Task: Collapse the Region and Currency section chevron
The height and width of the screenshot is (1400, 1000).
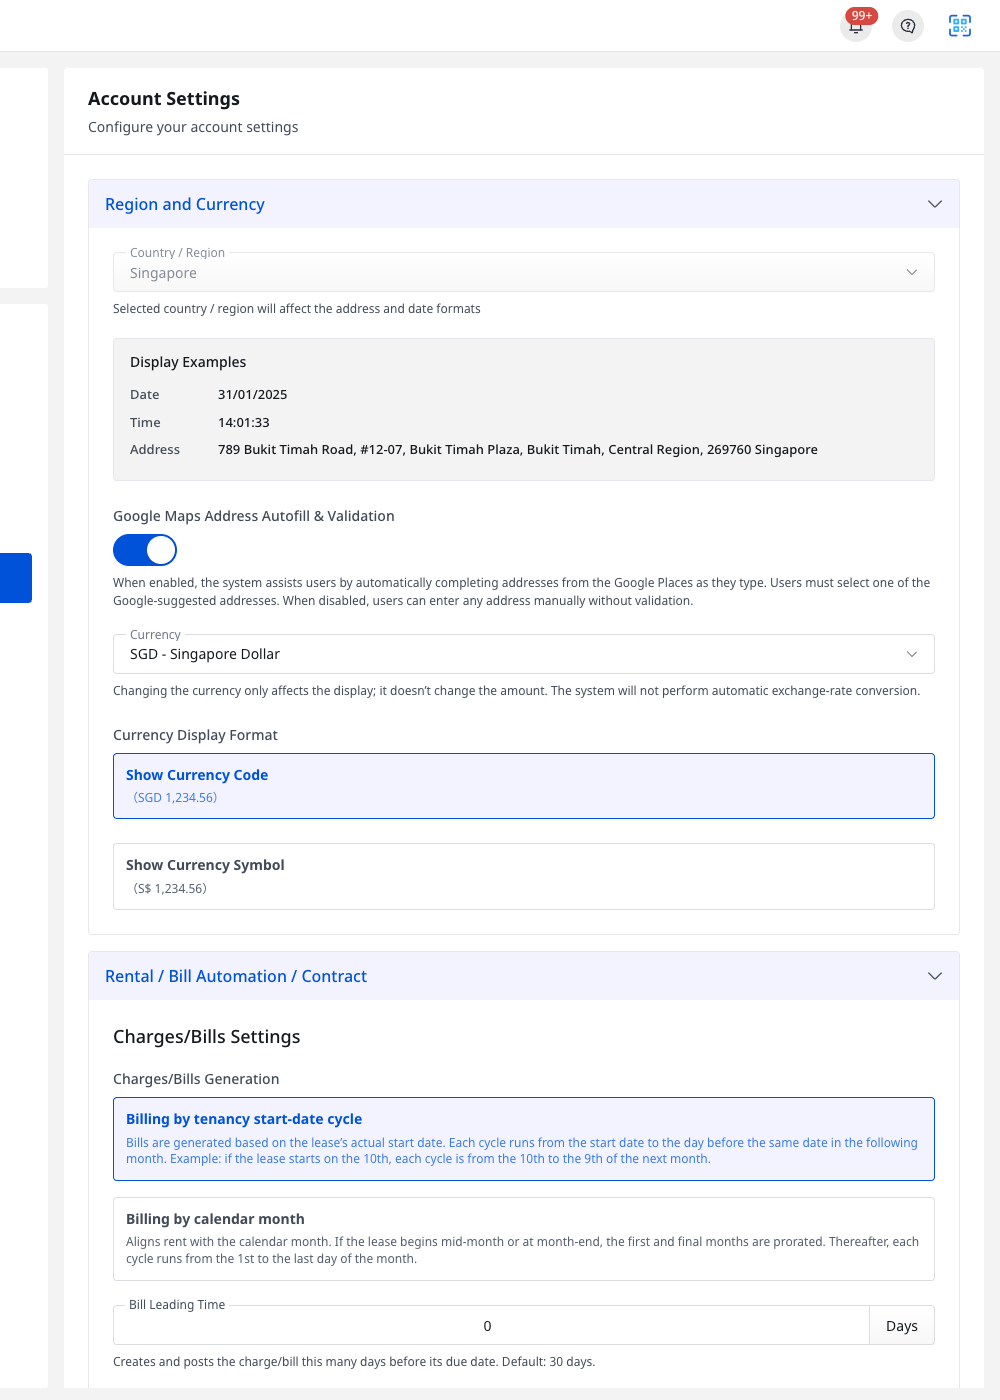Action: 935,204
